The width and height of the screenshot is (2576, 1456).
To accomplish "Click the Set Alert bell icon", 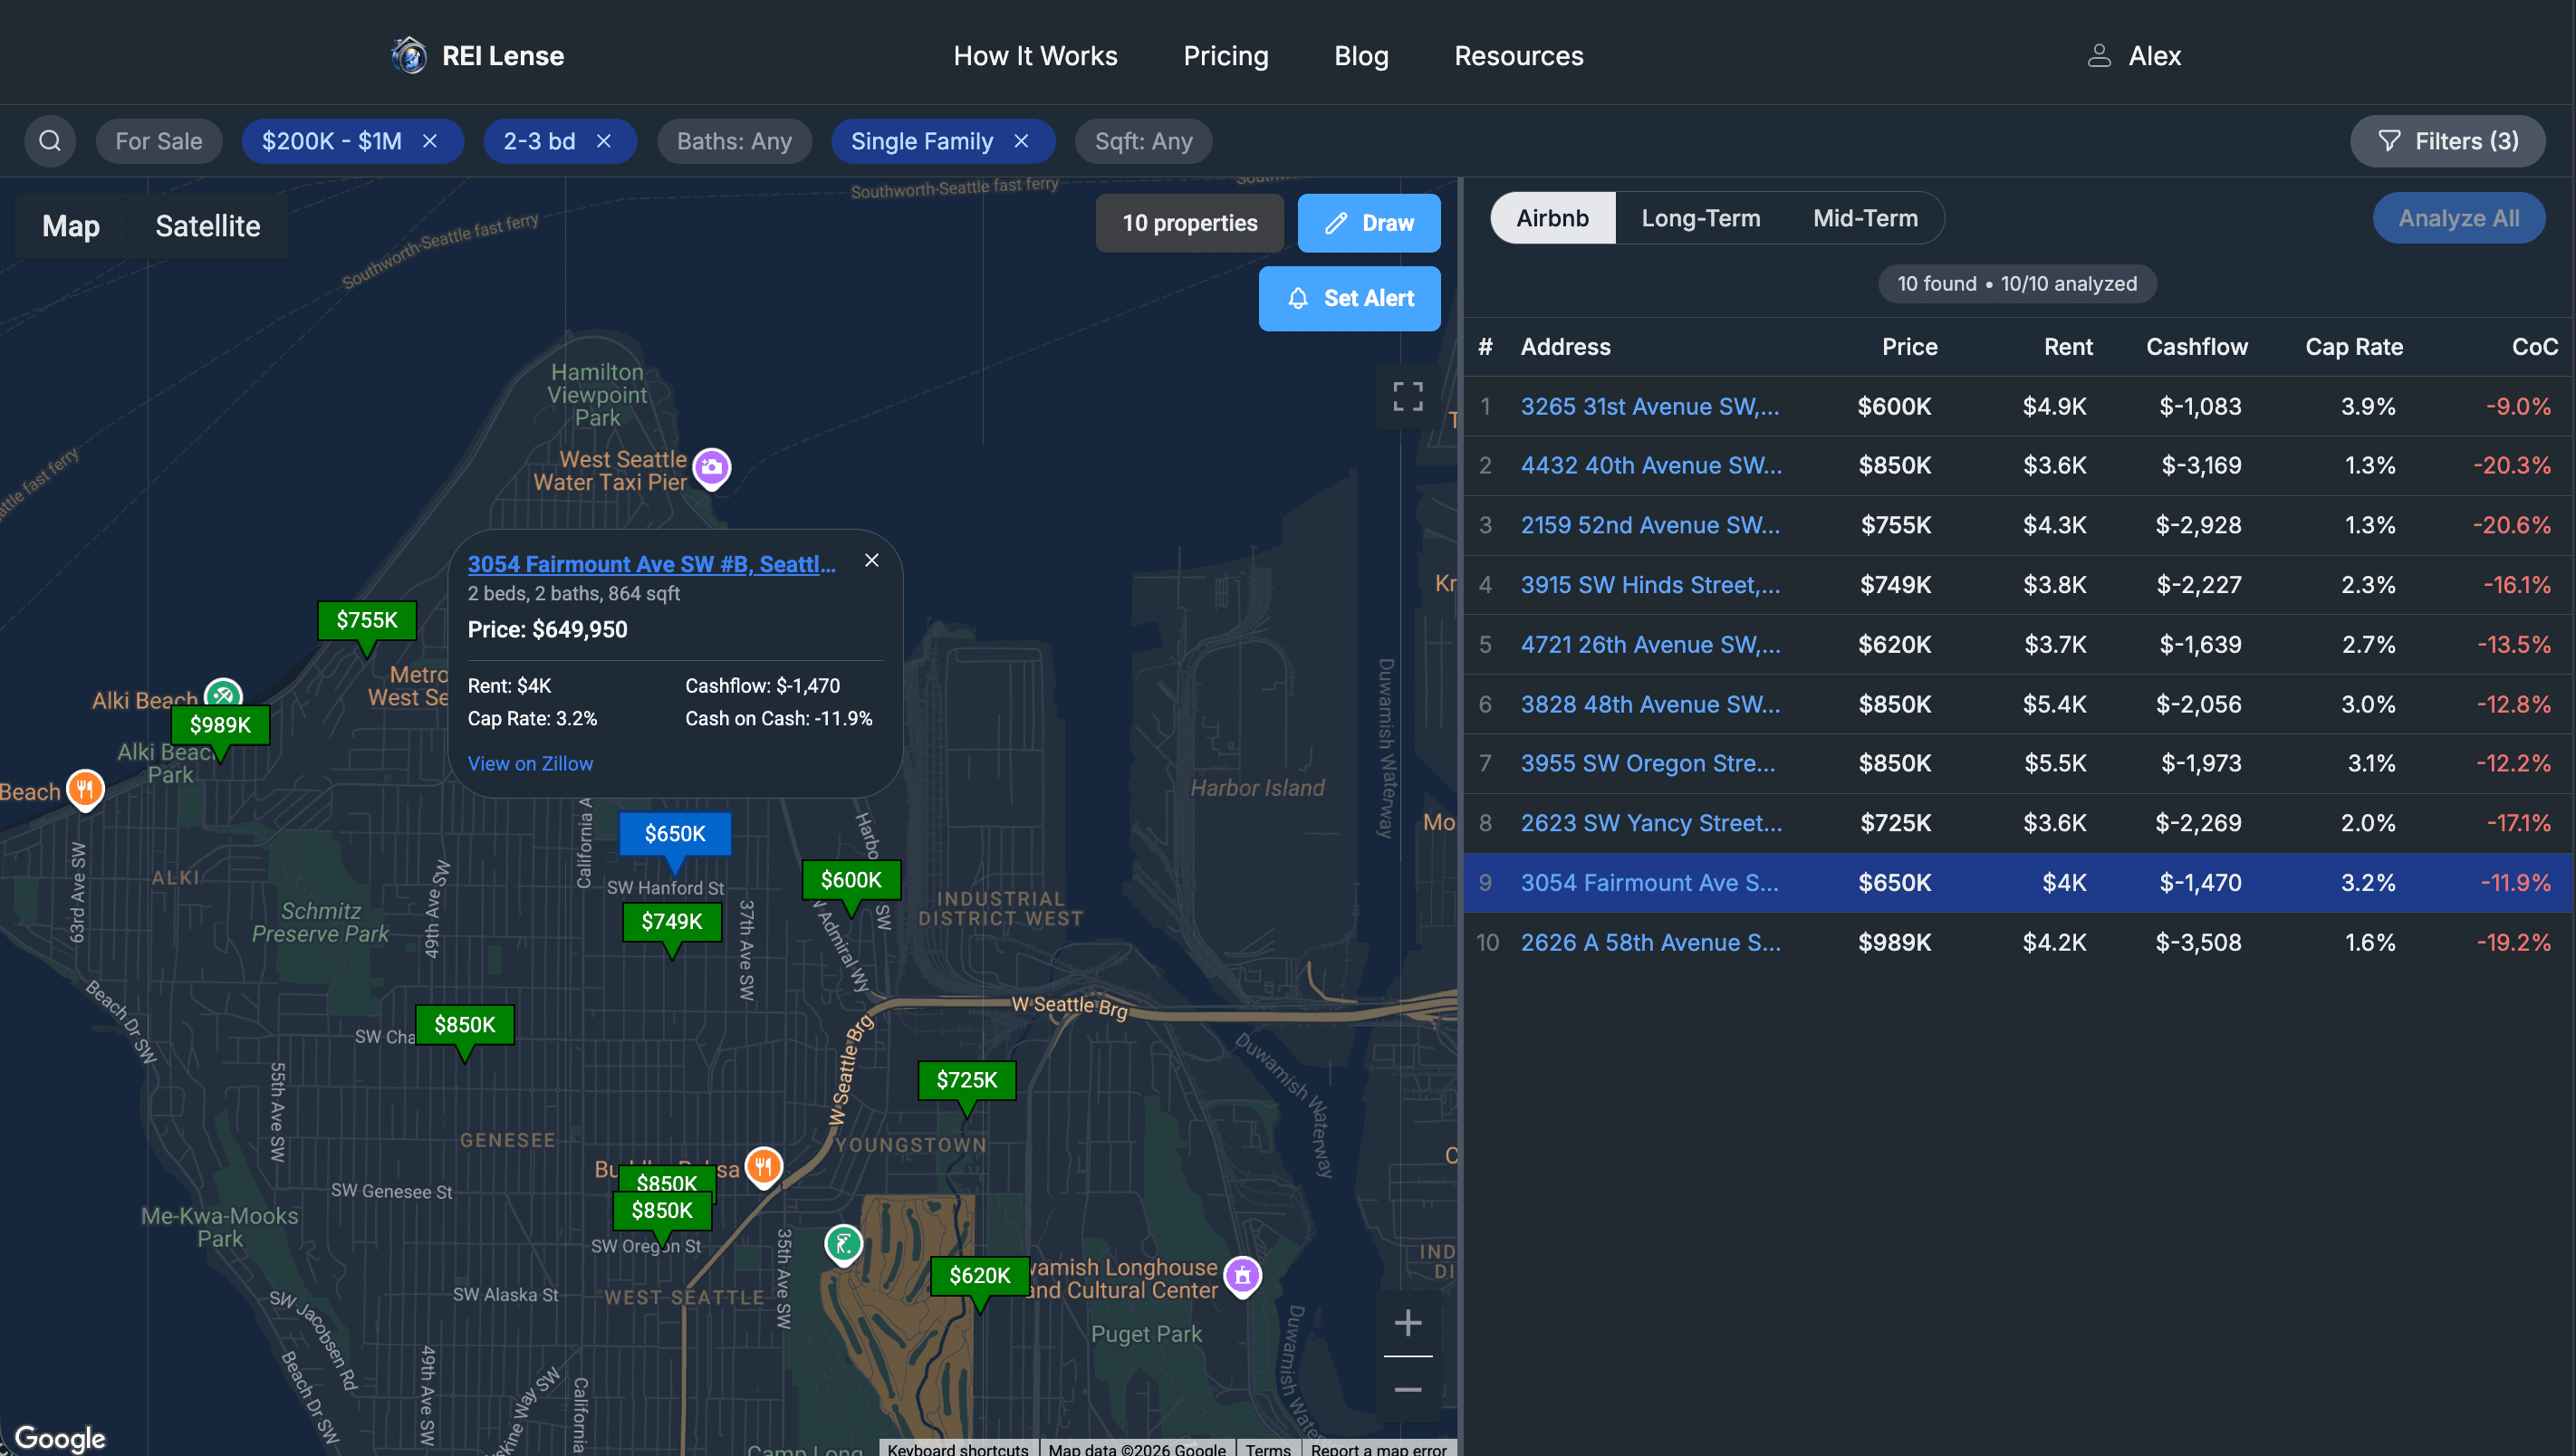I will (1299, 298).
